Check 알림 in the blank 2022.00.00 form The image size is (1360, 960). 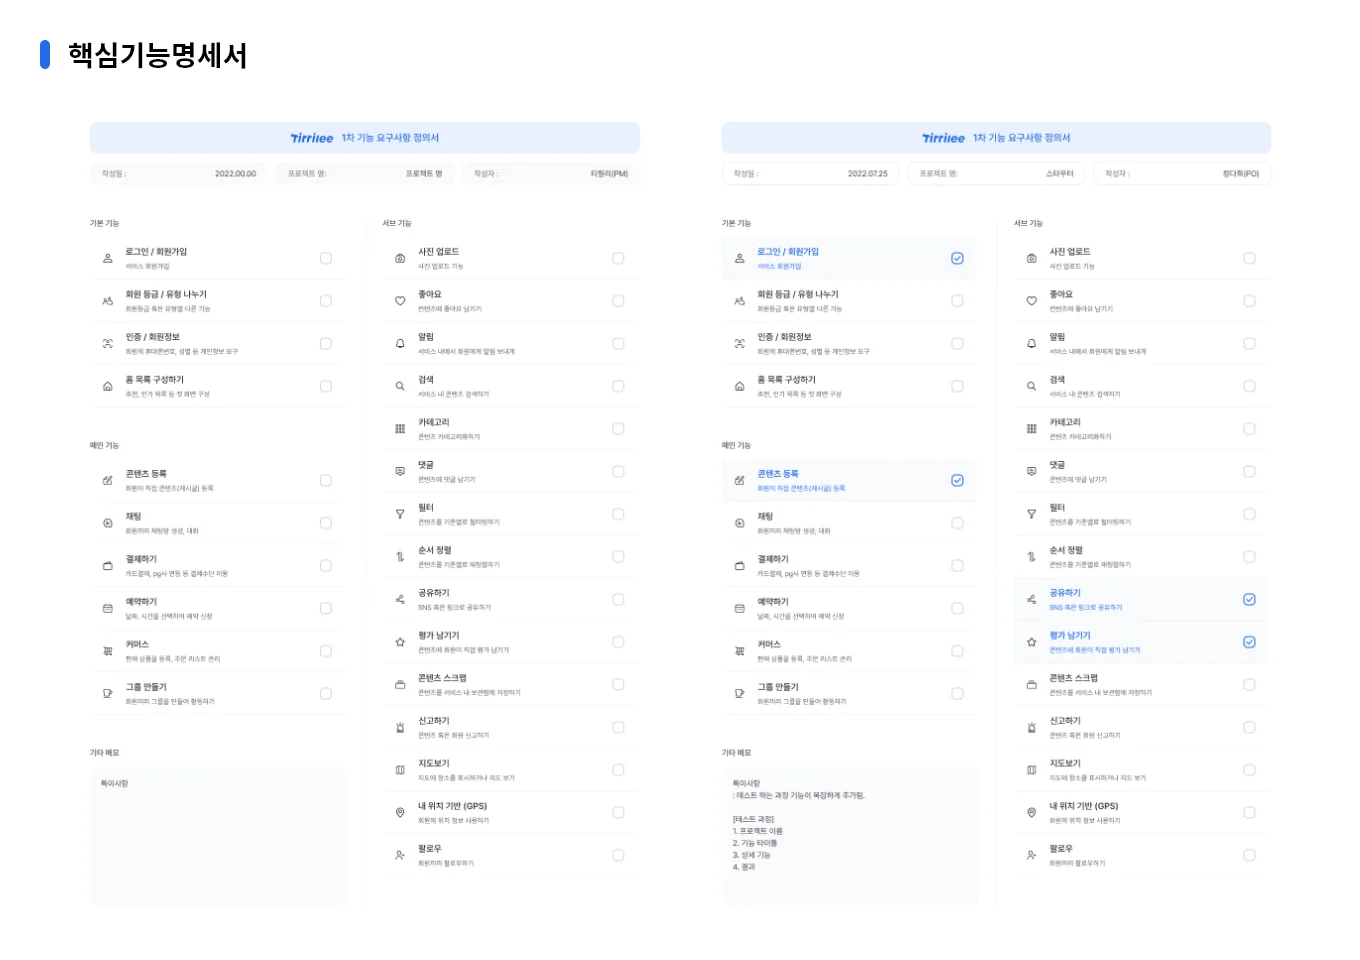pyautogui.click(x=618, y=343)
